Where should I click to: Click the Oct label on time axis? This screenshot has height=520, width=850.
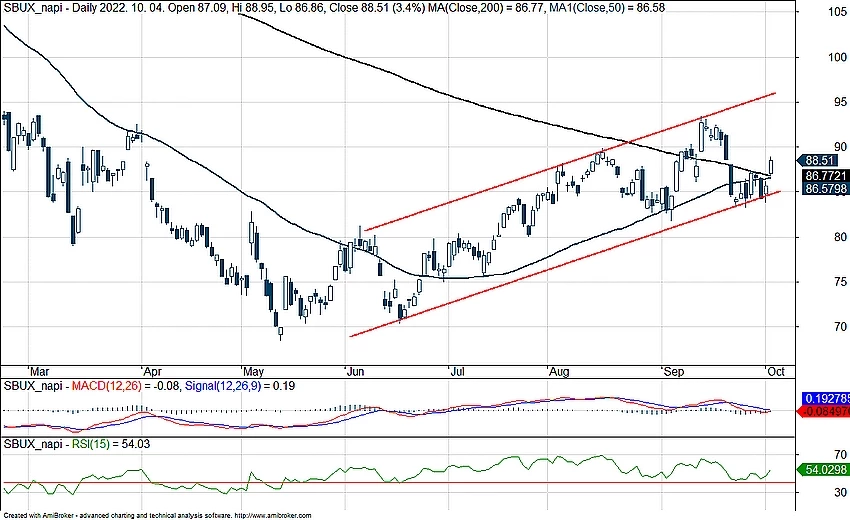pos(776,372)
